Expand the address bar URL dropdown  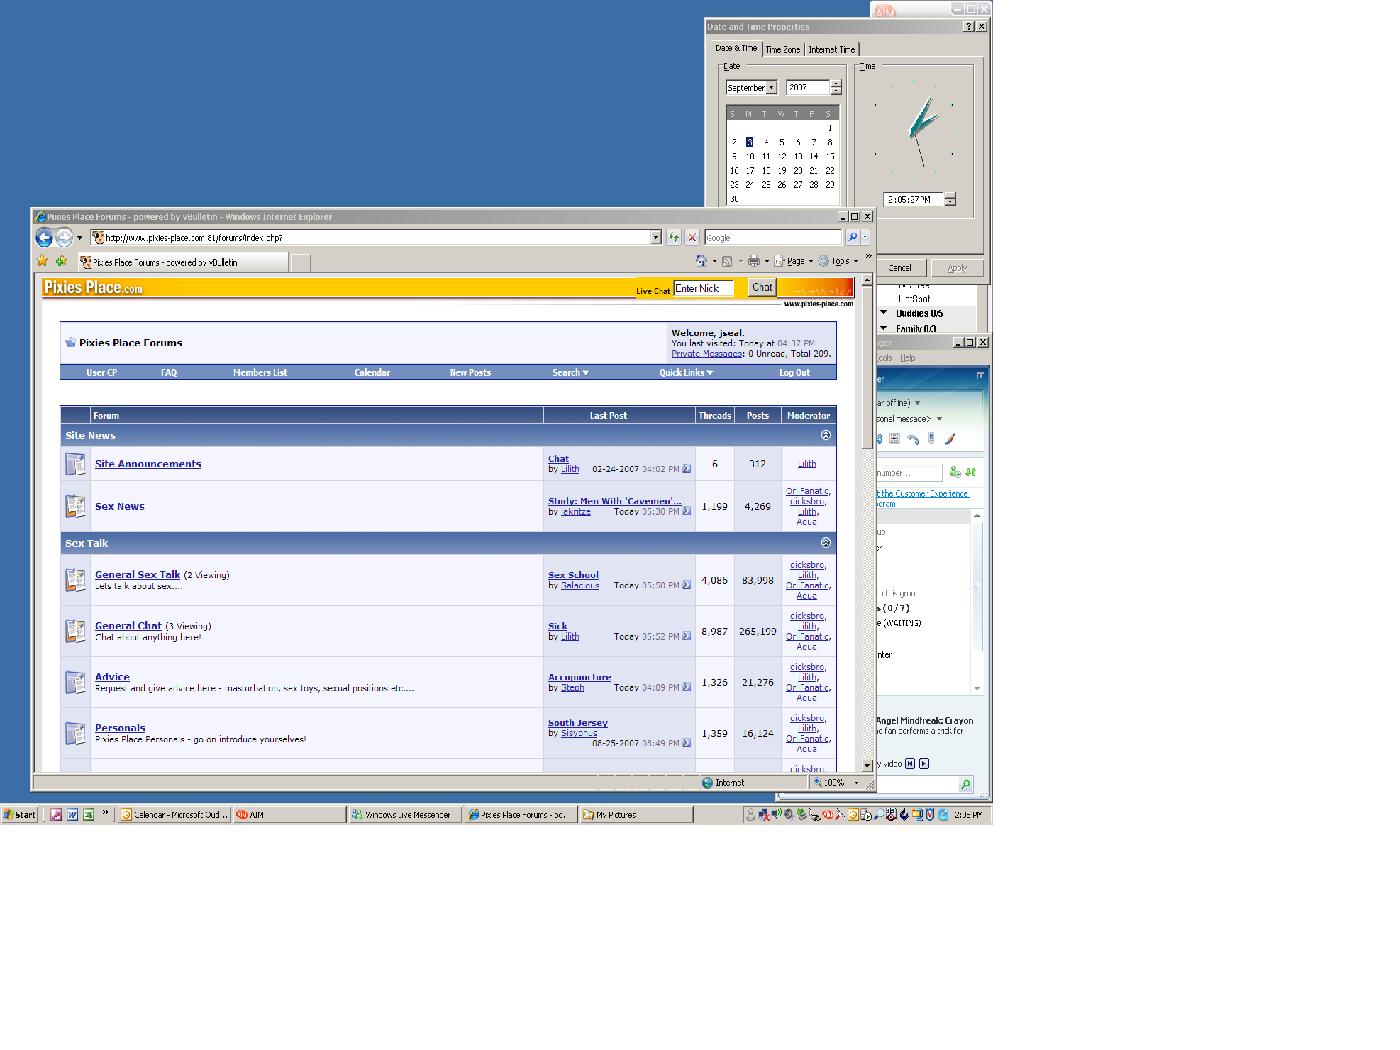[x=656, y=238]
